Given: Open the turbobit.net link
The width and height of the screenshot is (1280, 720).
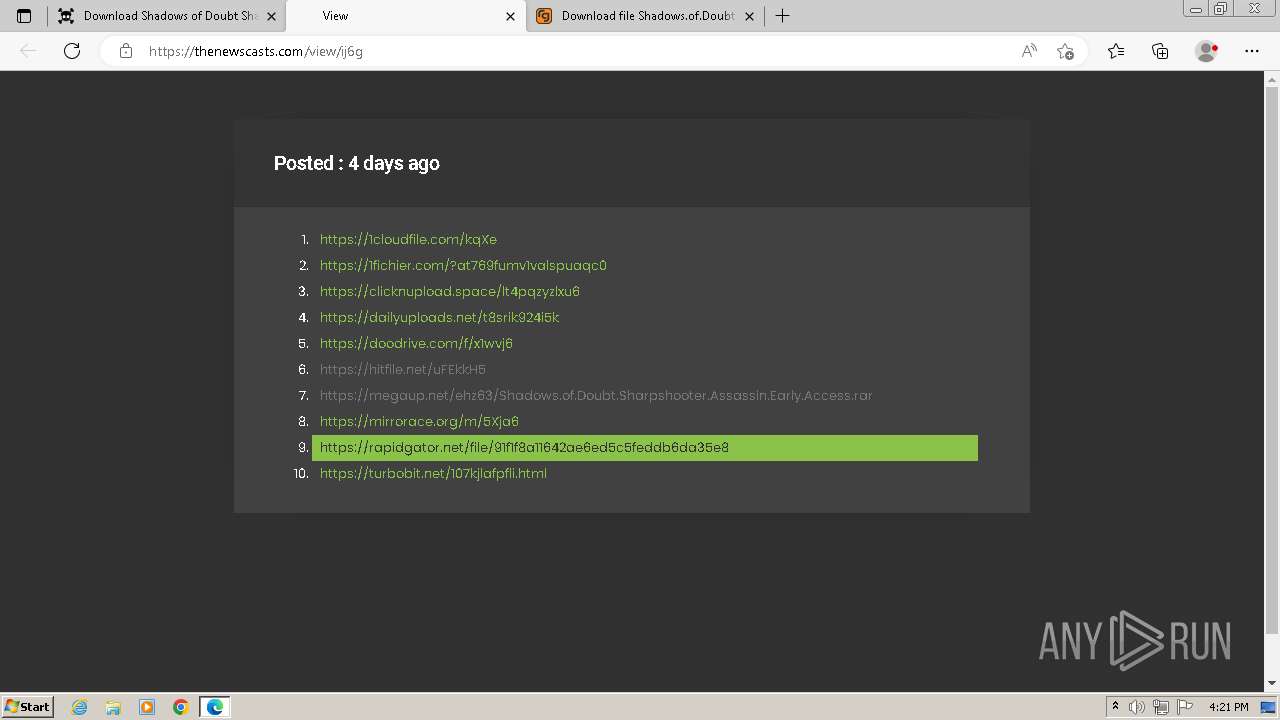Looking at the screenshot, I should click(x=433, y=473).
